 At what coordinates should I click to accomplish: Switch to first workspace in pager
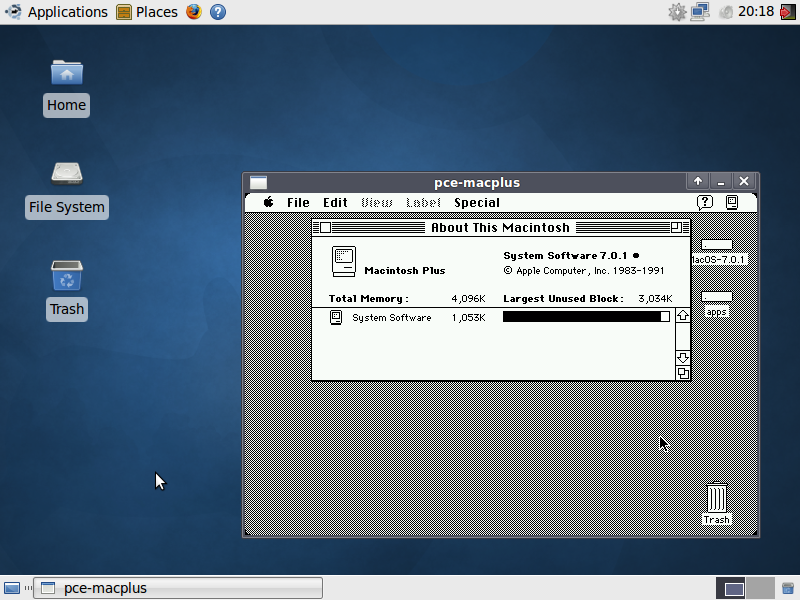point(730,588)
